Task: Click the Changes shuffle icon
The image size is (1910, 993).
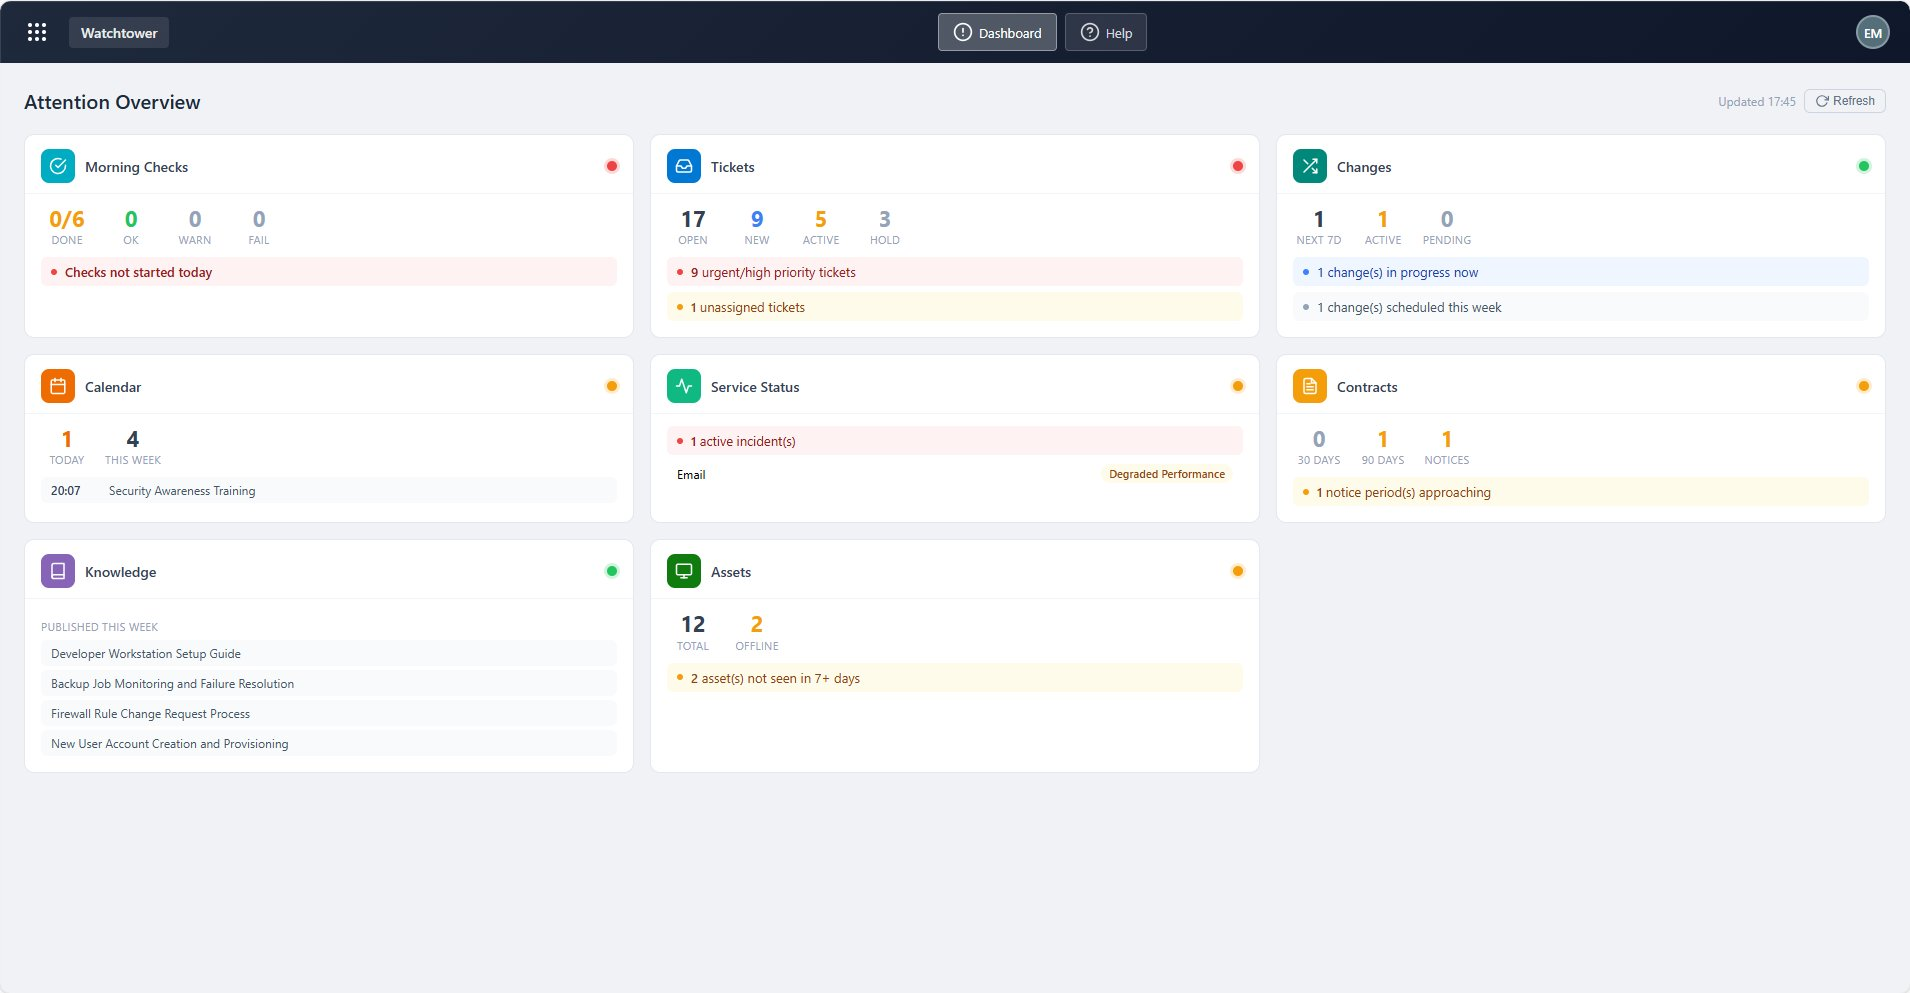Action: (x=1310, y=166)
